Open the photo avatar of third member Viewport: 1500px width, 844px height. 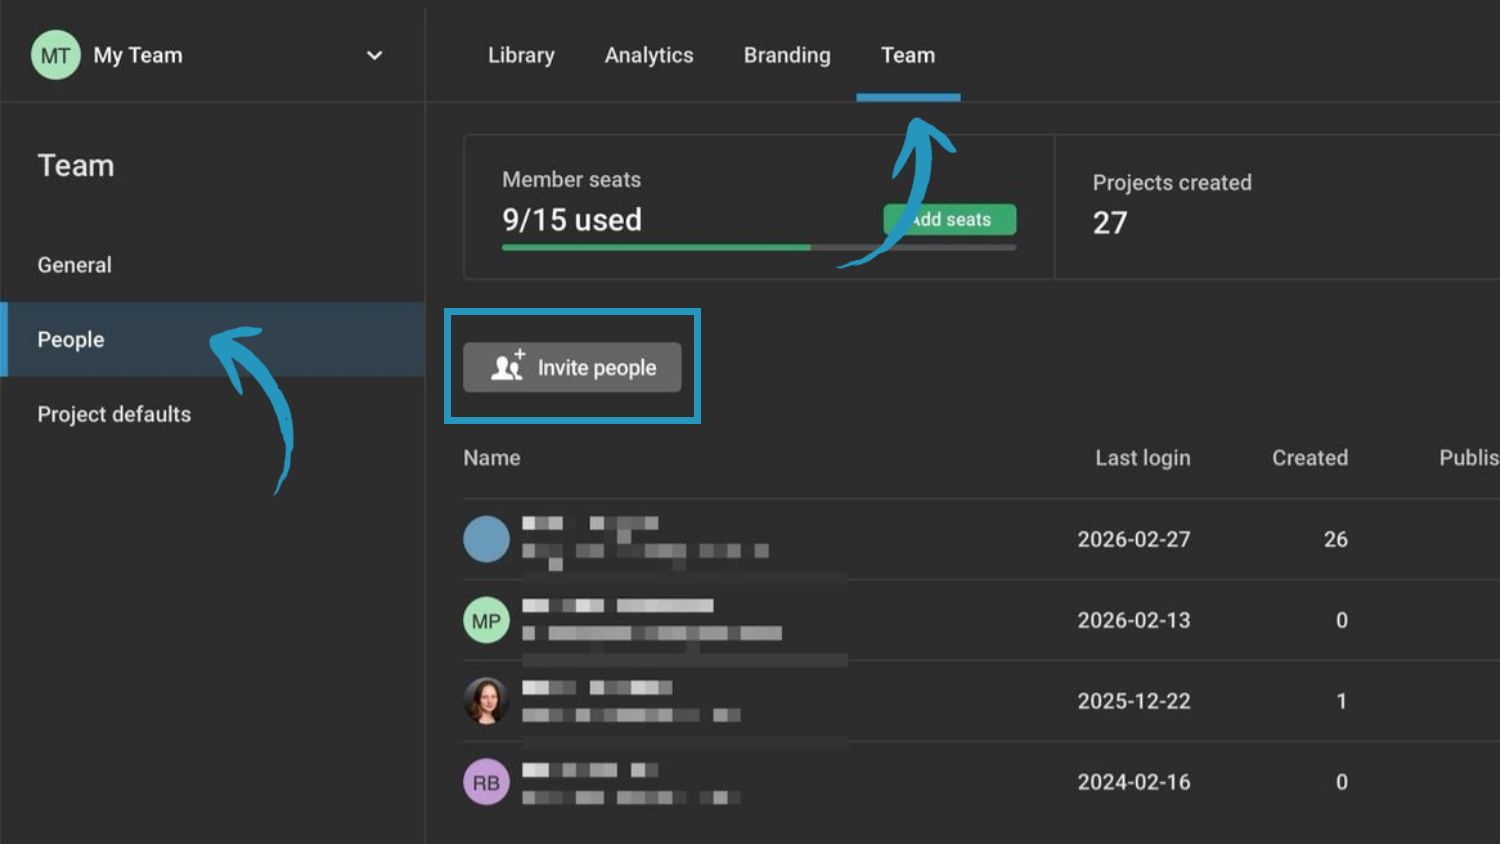point(486,701)
